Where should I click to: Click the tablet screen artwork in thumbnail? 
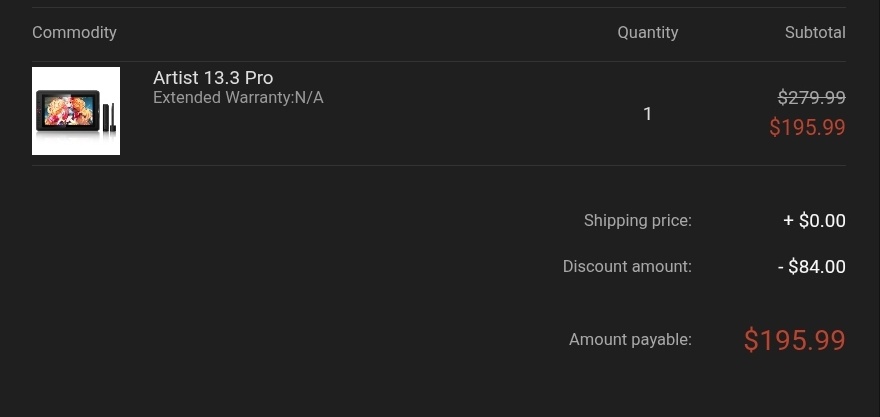click(68, 109)
